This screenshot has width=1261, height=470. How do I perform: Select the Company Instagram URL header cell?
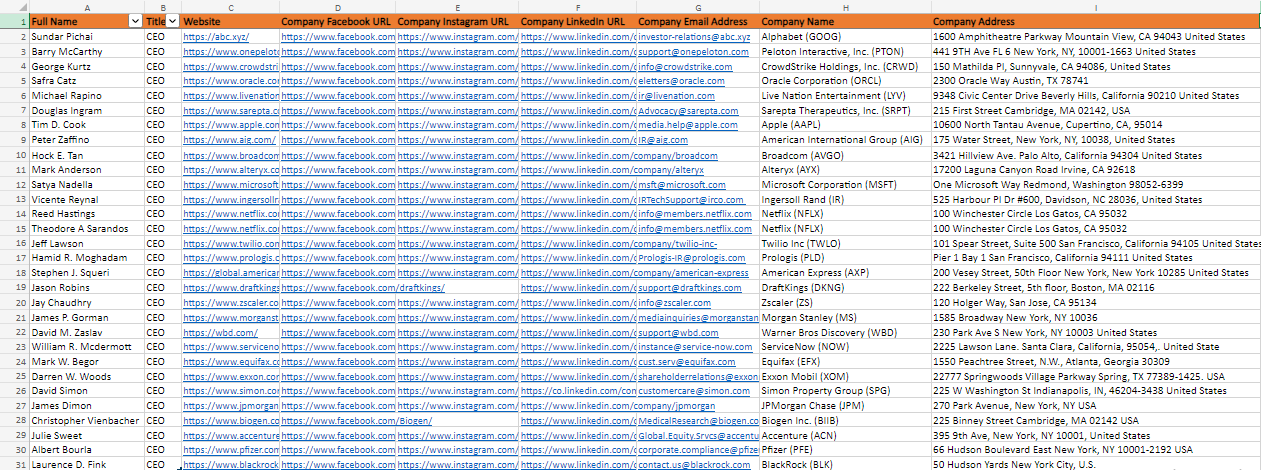457,21
